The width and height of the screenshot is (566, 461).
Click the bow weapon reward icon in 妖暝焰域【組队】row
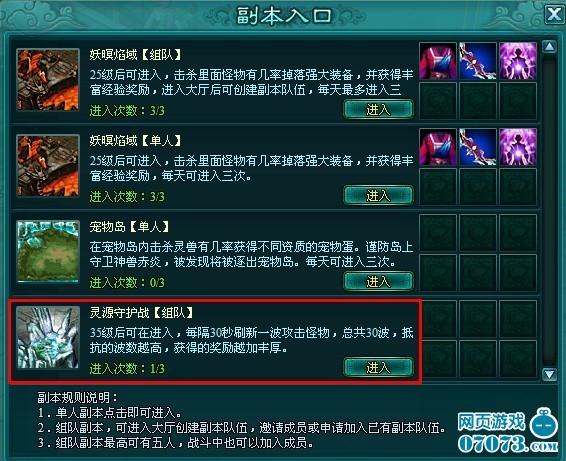pyautogui.click(x=478, y=61)
